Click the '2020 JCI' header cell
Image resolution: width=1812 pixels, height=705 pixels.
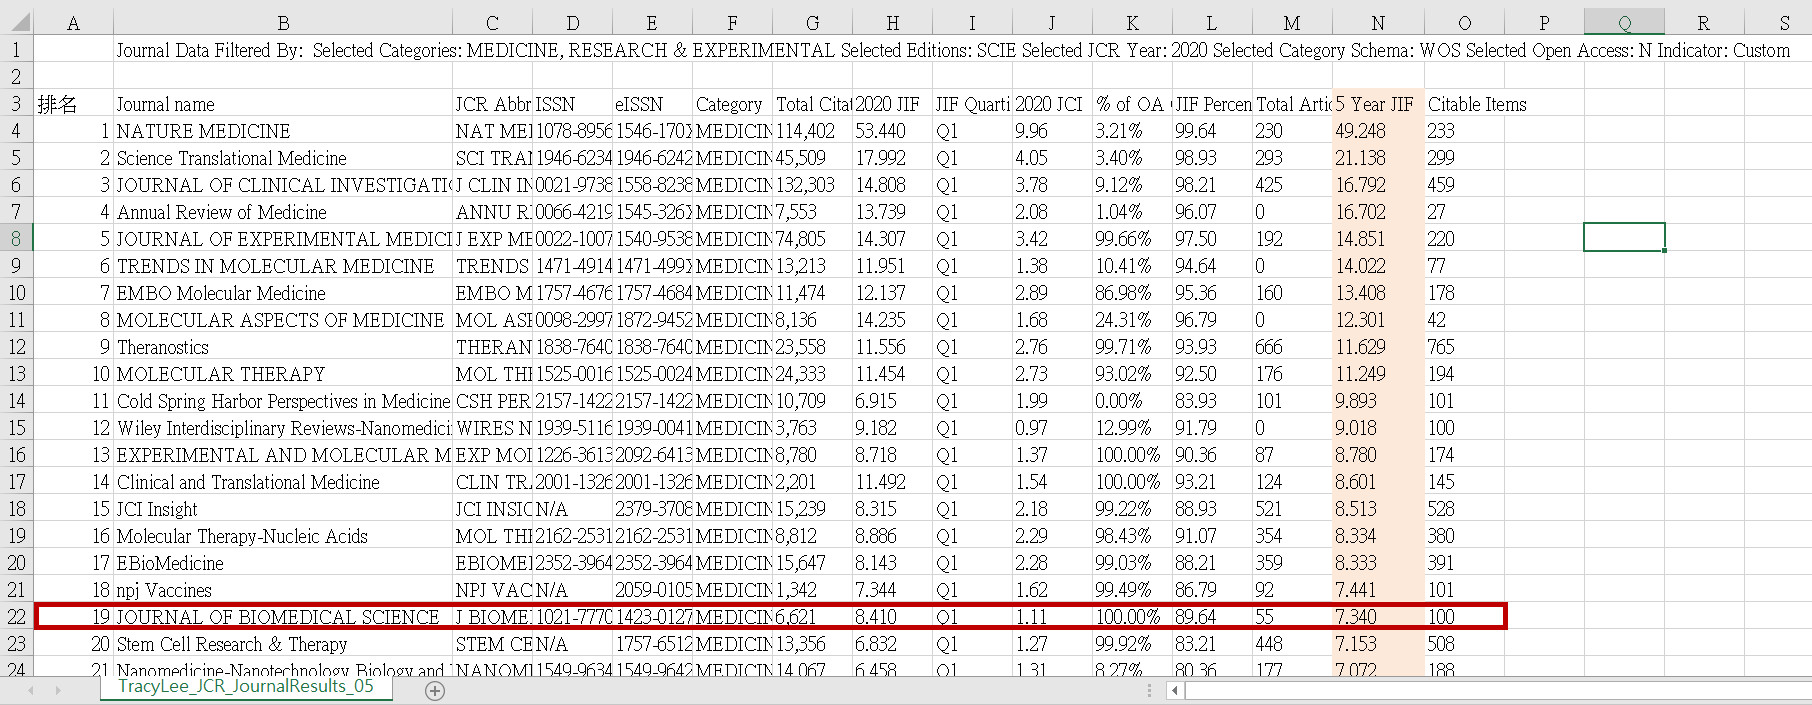tap(1052, 104)
